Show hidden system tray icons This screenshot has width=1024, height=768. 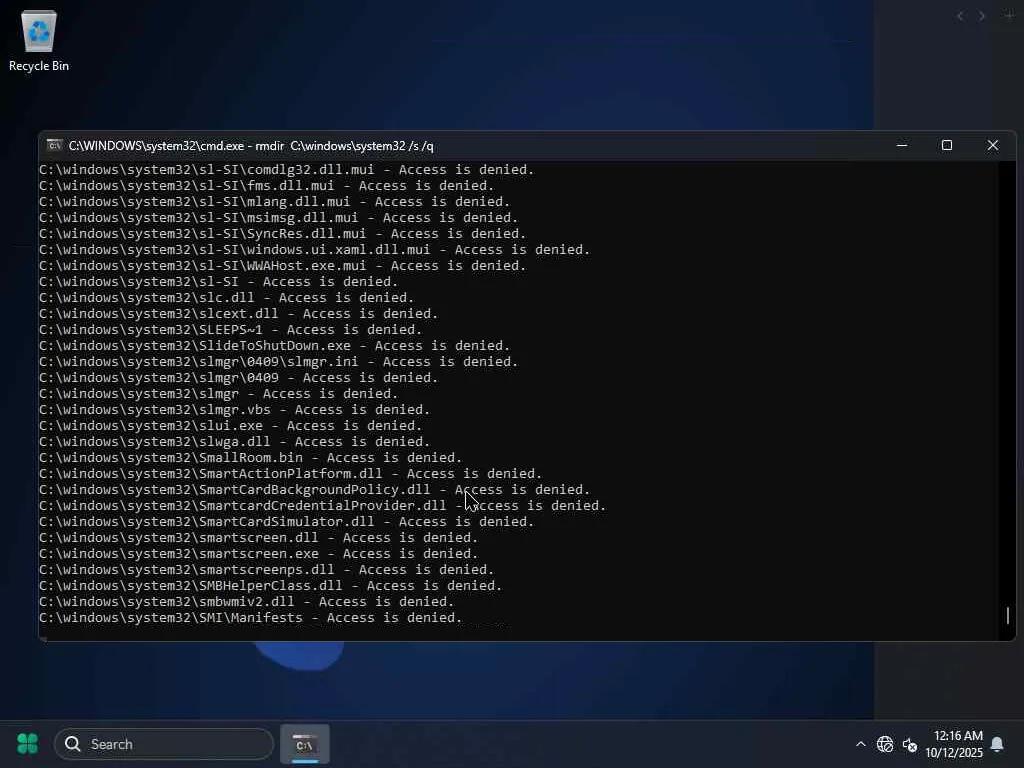point(861,744)
